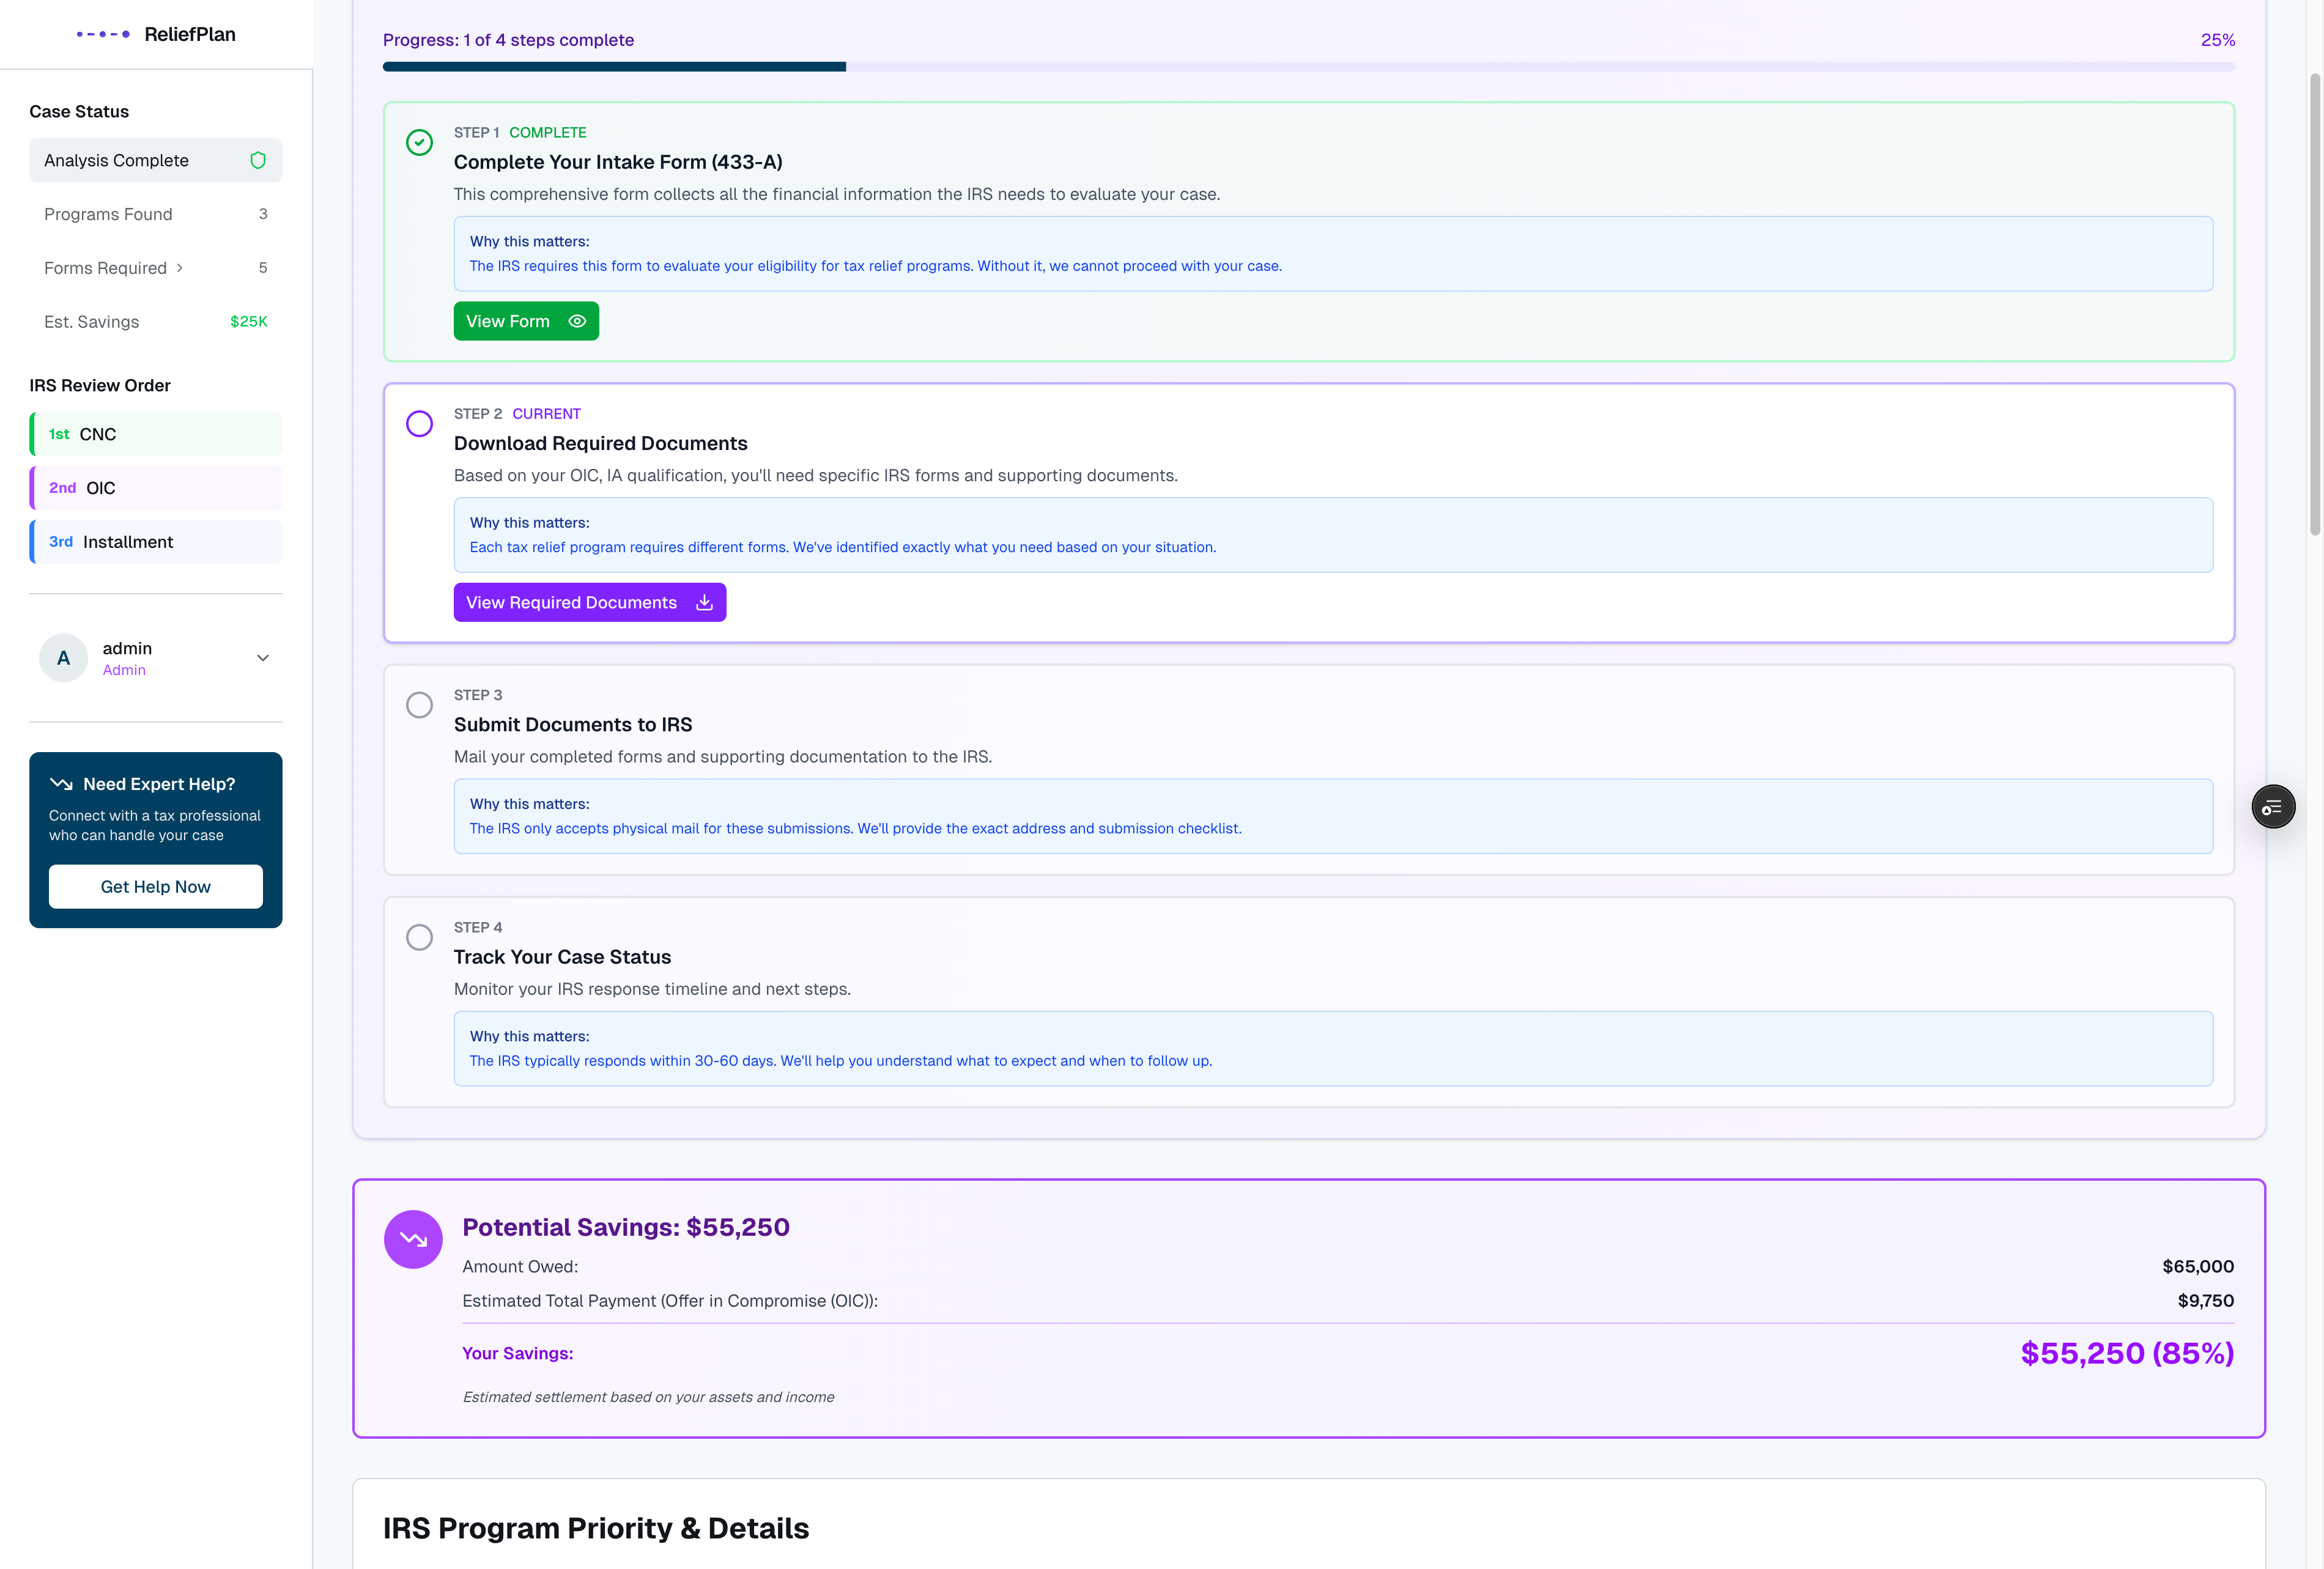2324x1569 pixels.
Task: Click the shield icon beside Analysis Complete
Action: [x=258, y=160]
